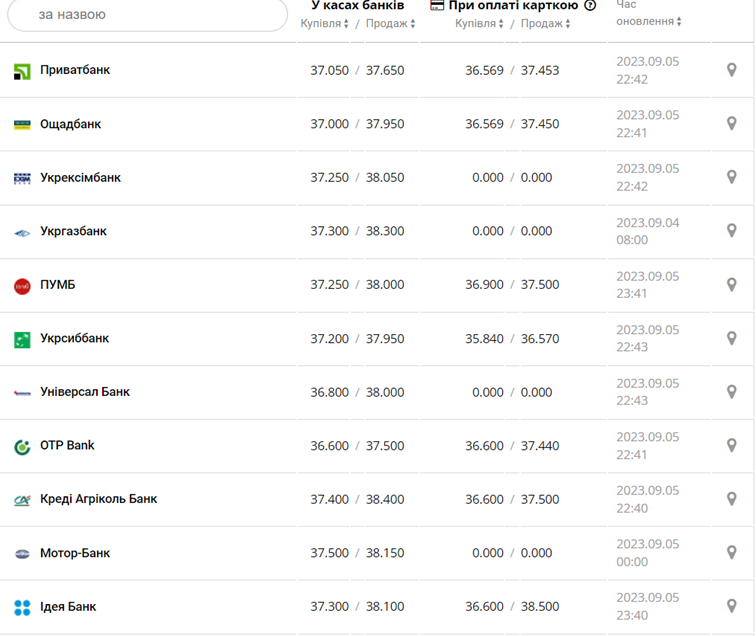Click the ПУМБ location pin icon

[x=731, y=285]
